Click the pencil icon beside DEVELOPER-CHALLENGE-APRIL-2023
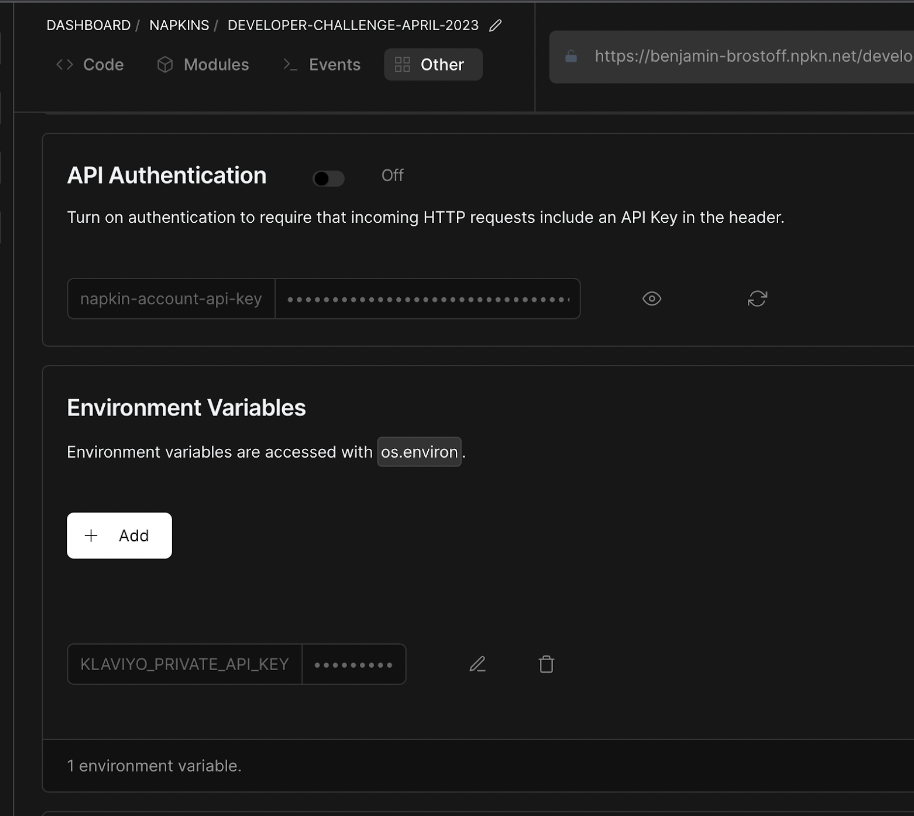This screenshot has width=914, height=816. [495, 26]
